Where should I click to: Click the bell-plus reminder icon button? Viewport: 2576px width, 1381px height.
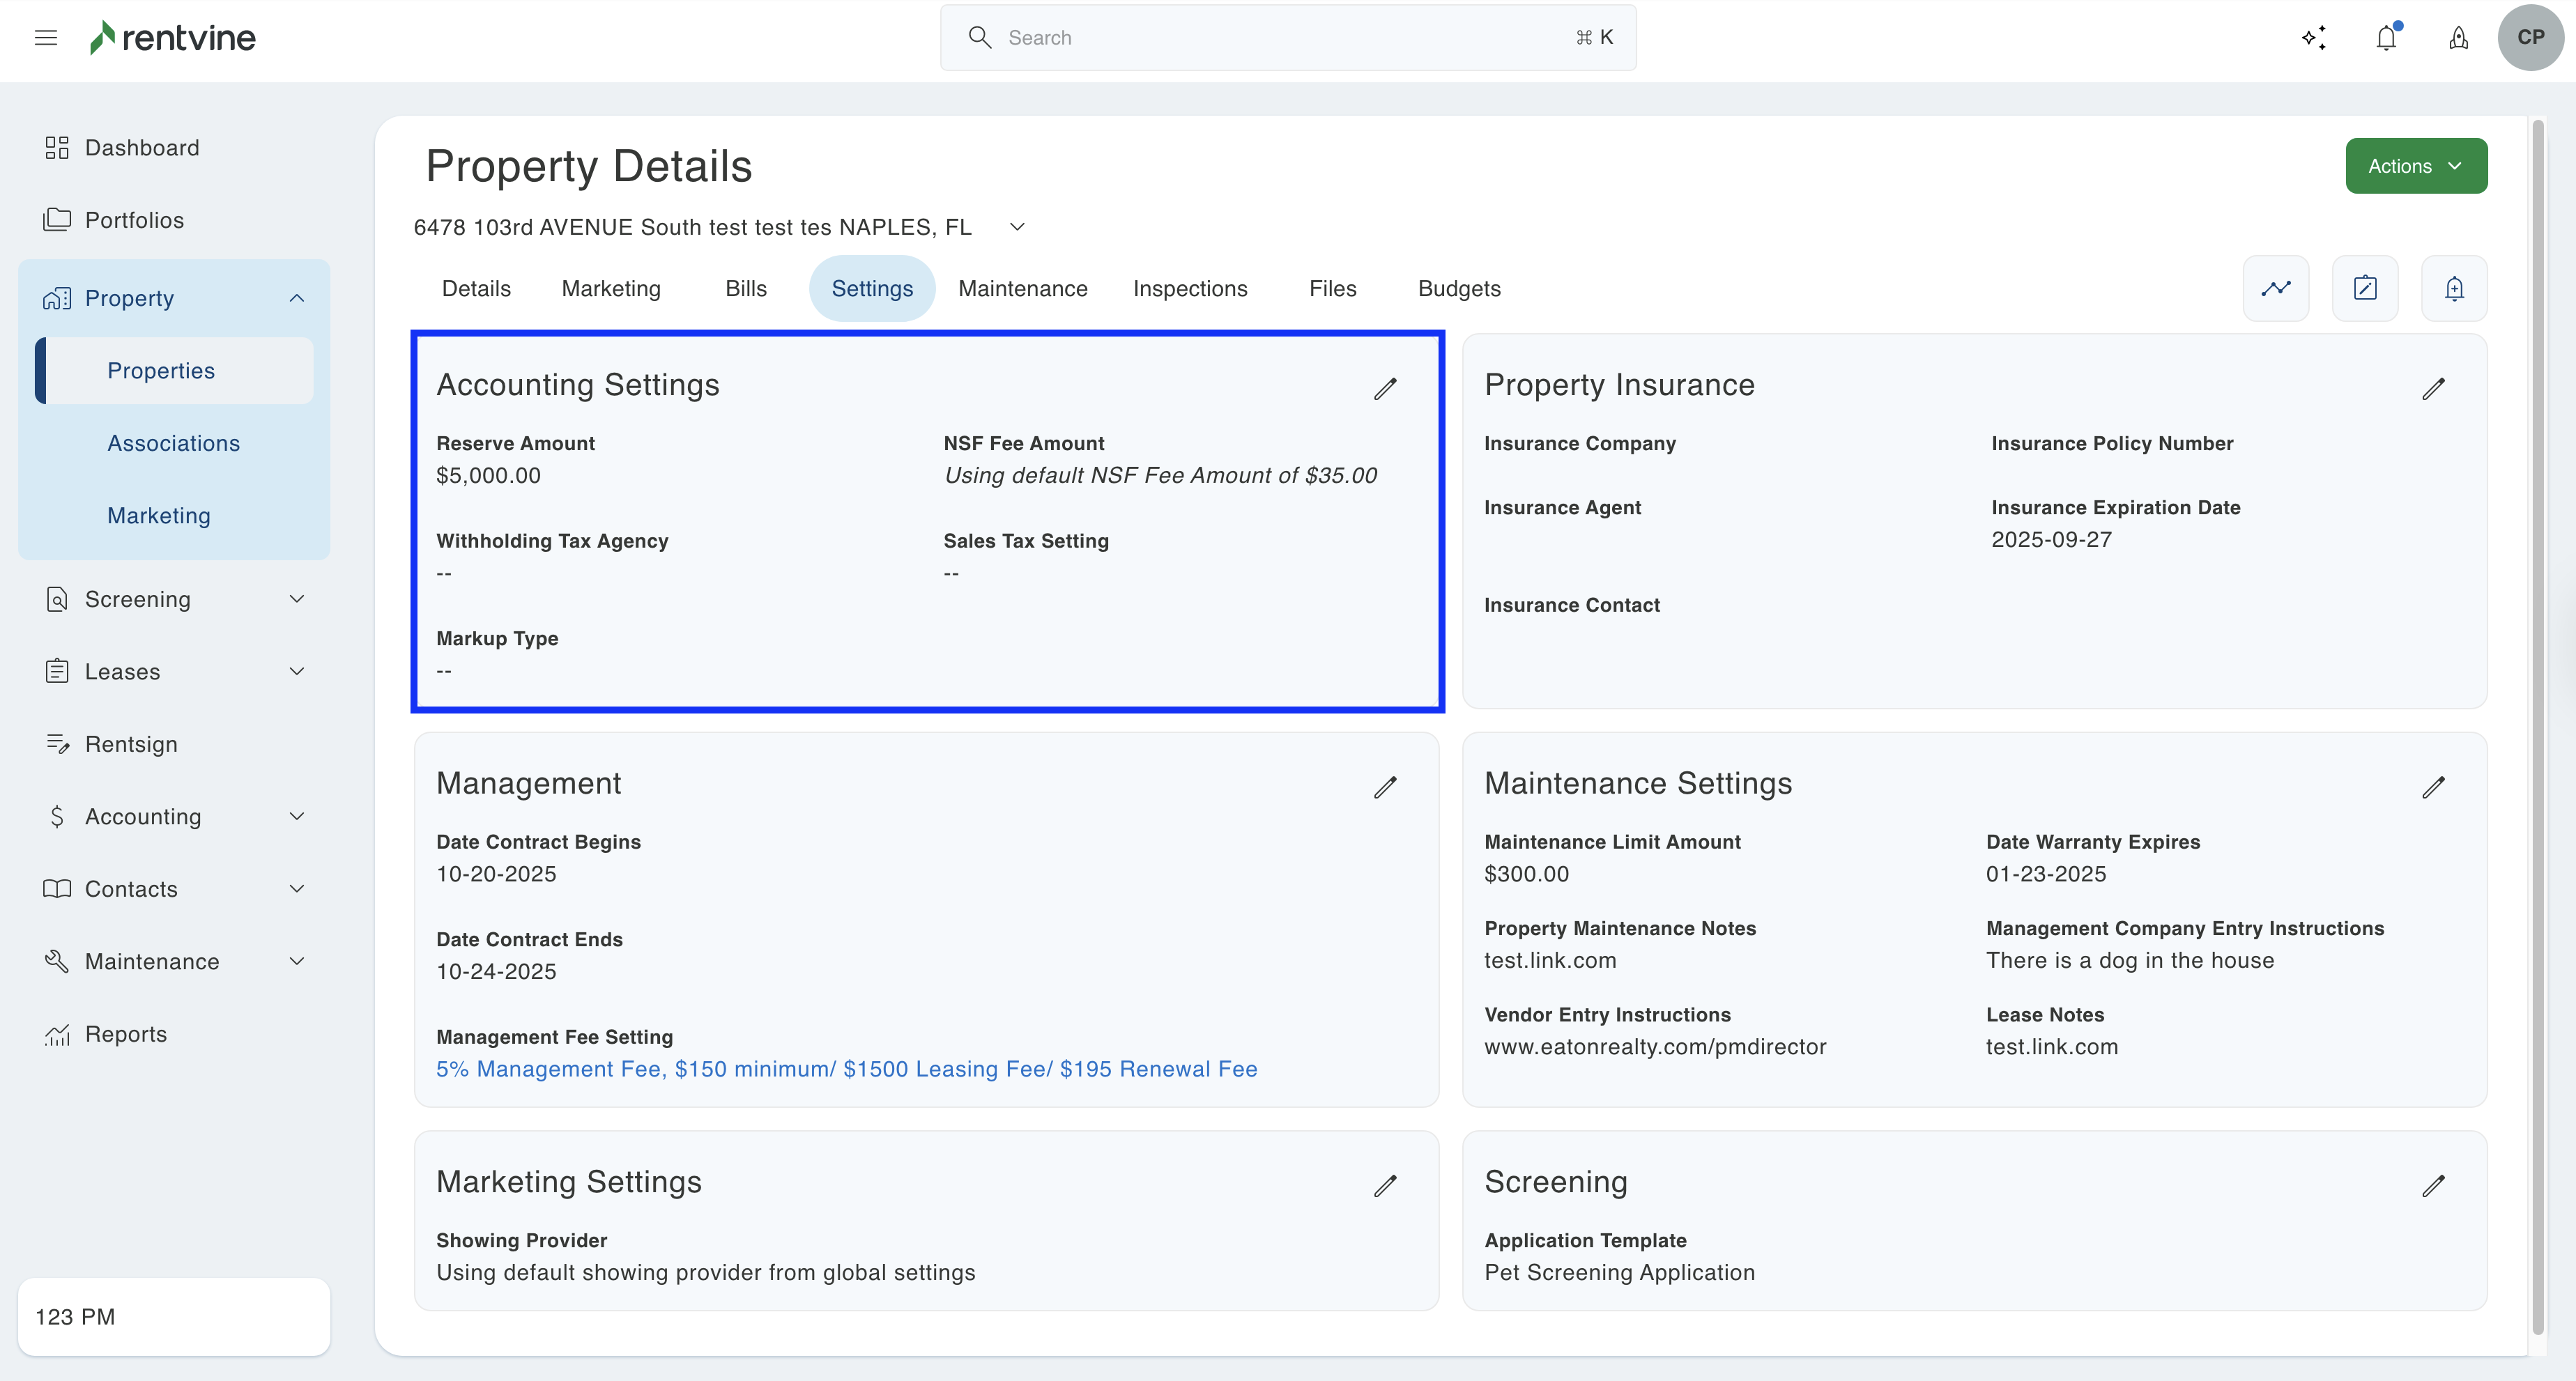point(2454,288)
